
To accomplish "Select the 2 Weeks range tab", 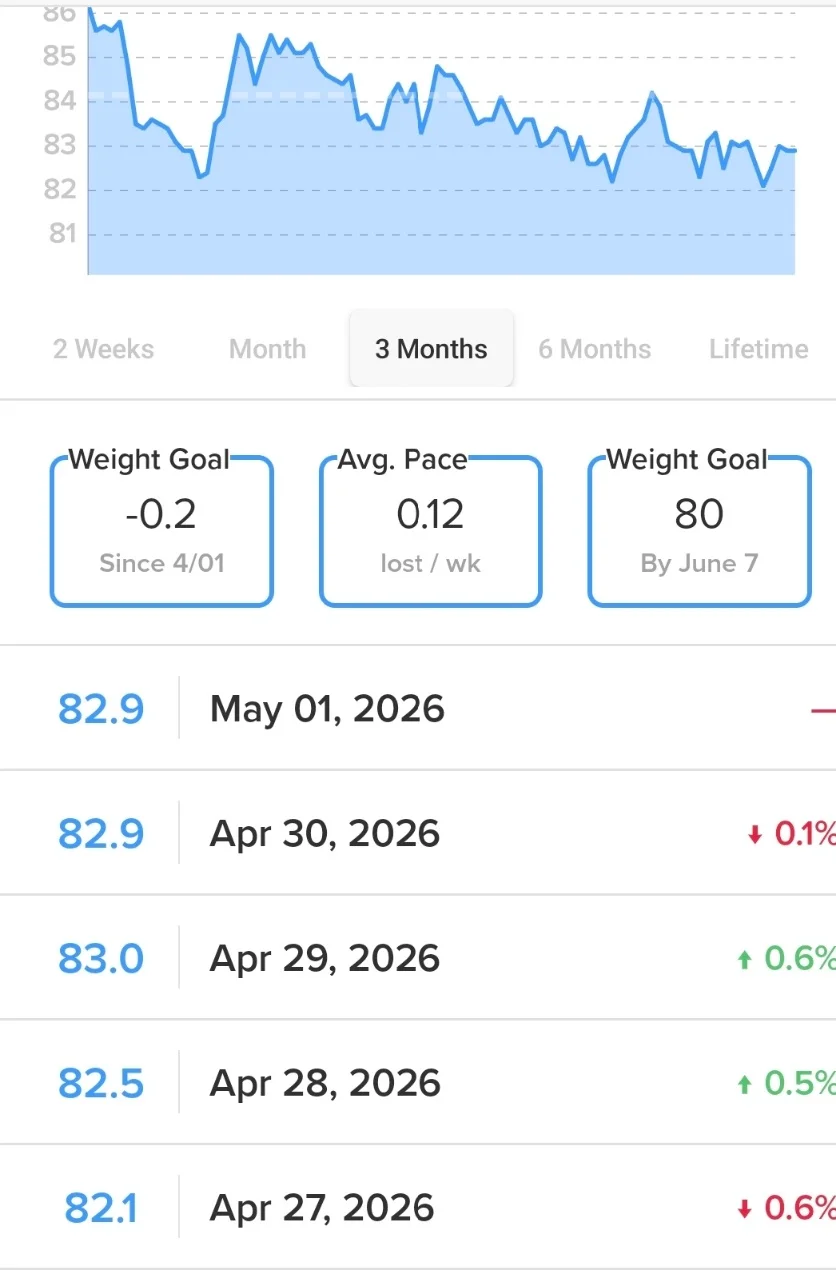I will (104, 349).
